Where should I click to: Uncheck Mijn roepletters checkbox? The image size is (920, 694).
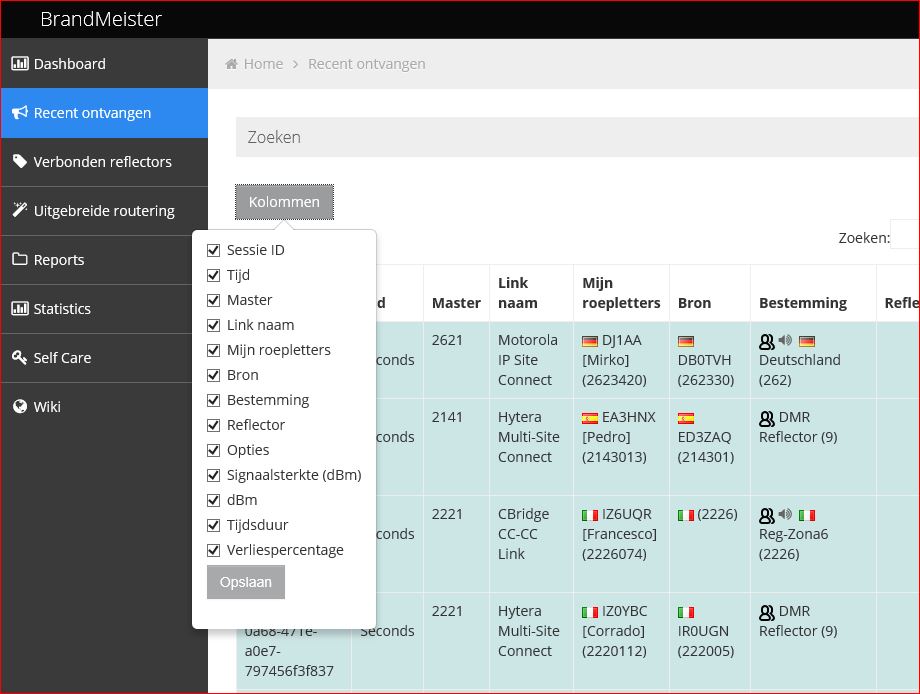214,350
